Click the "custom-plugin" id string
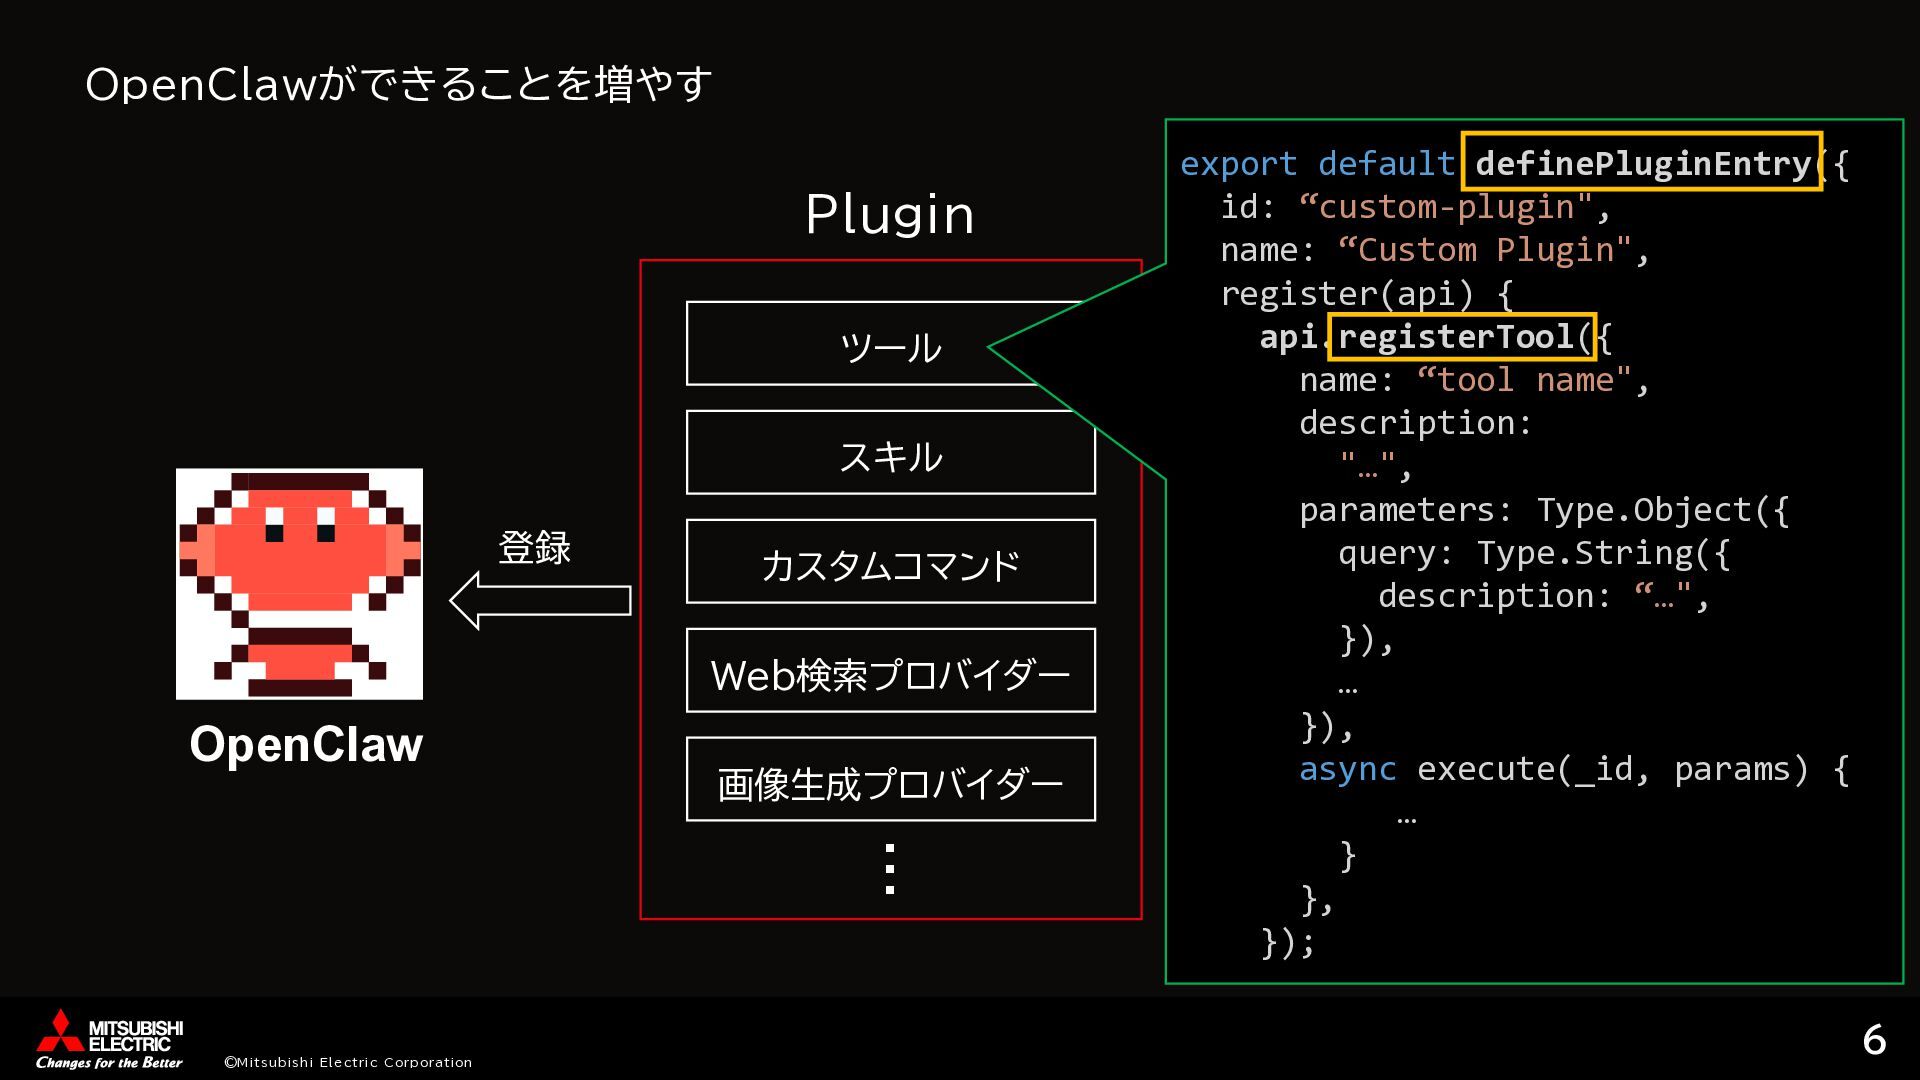The width and height of the screenshot is (1920, 1080). [x=1445, y=207]
